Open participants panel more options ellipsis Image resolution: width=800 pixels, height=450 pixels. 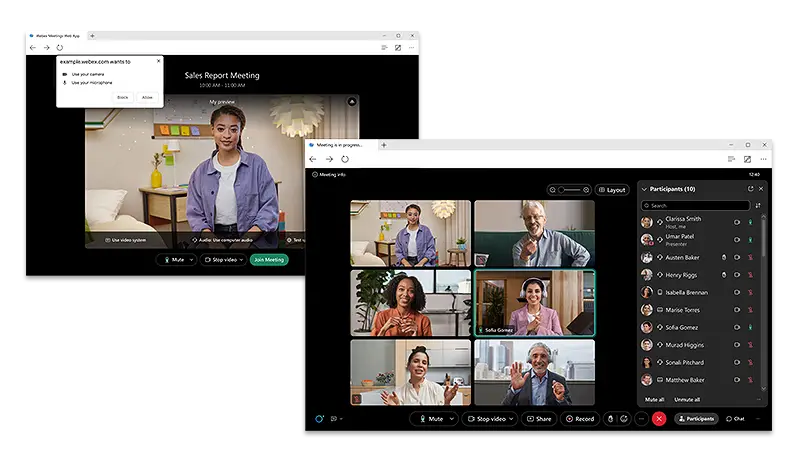(759, 399)
